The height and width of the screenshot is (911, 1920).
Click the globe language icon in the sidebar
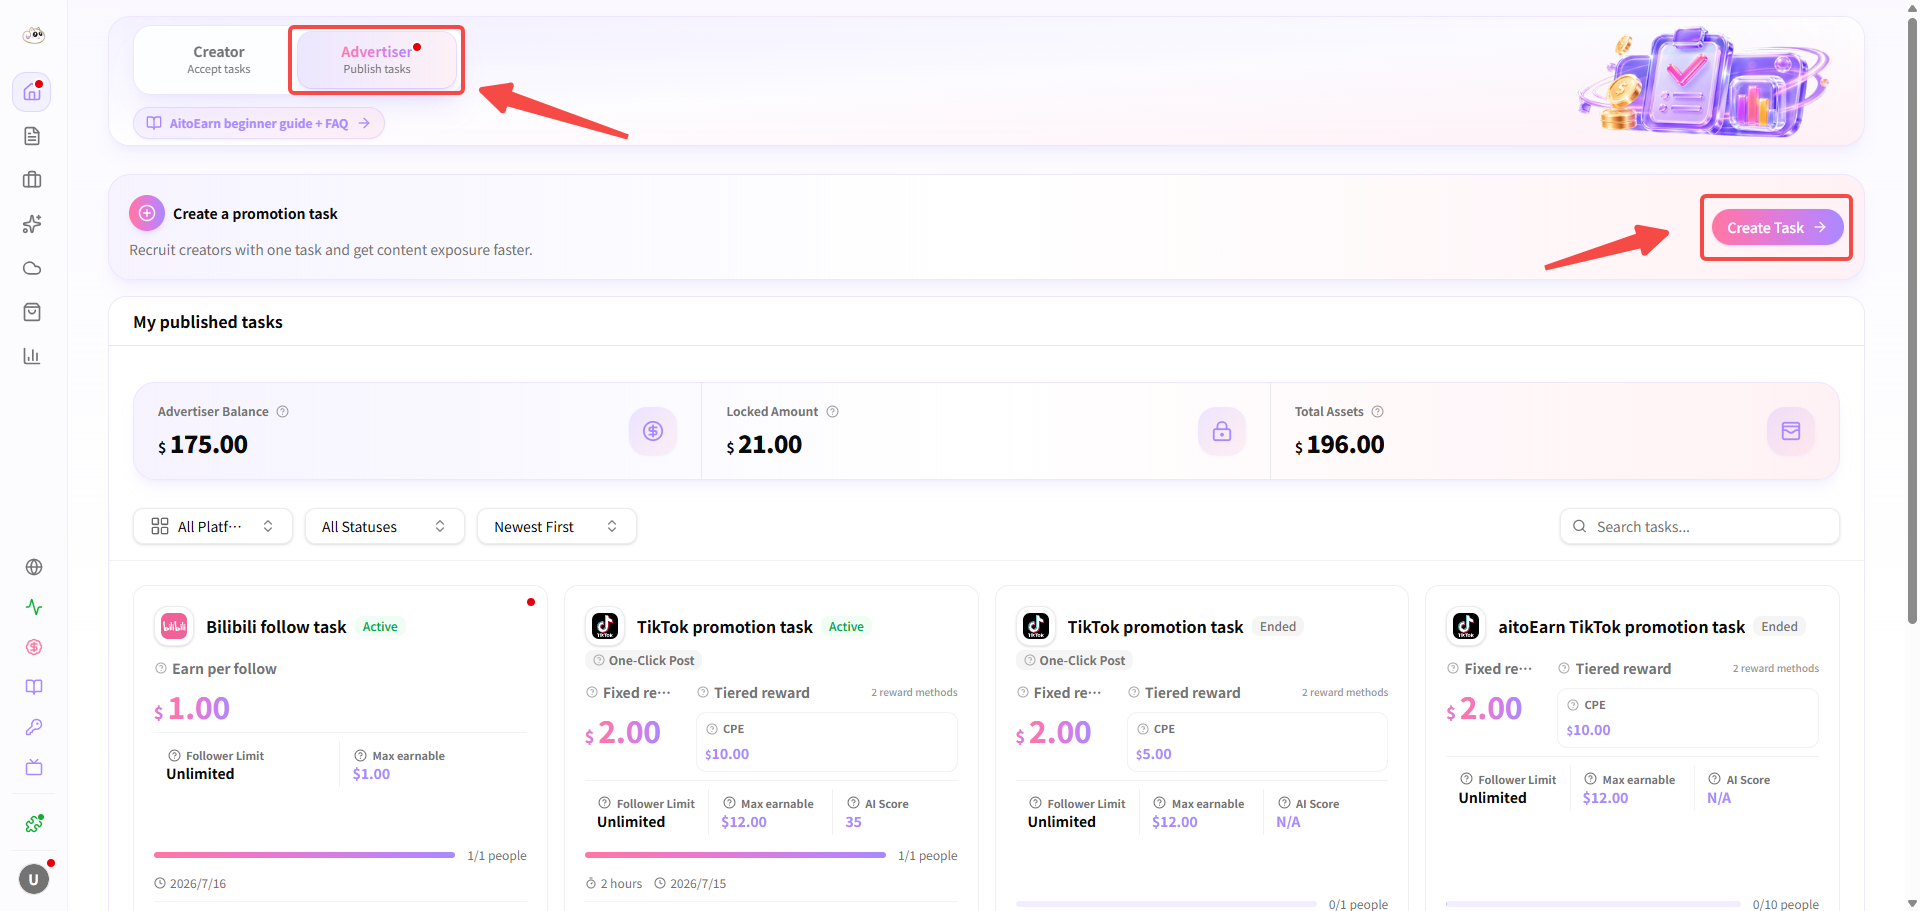click(34, 567)
